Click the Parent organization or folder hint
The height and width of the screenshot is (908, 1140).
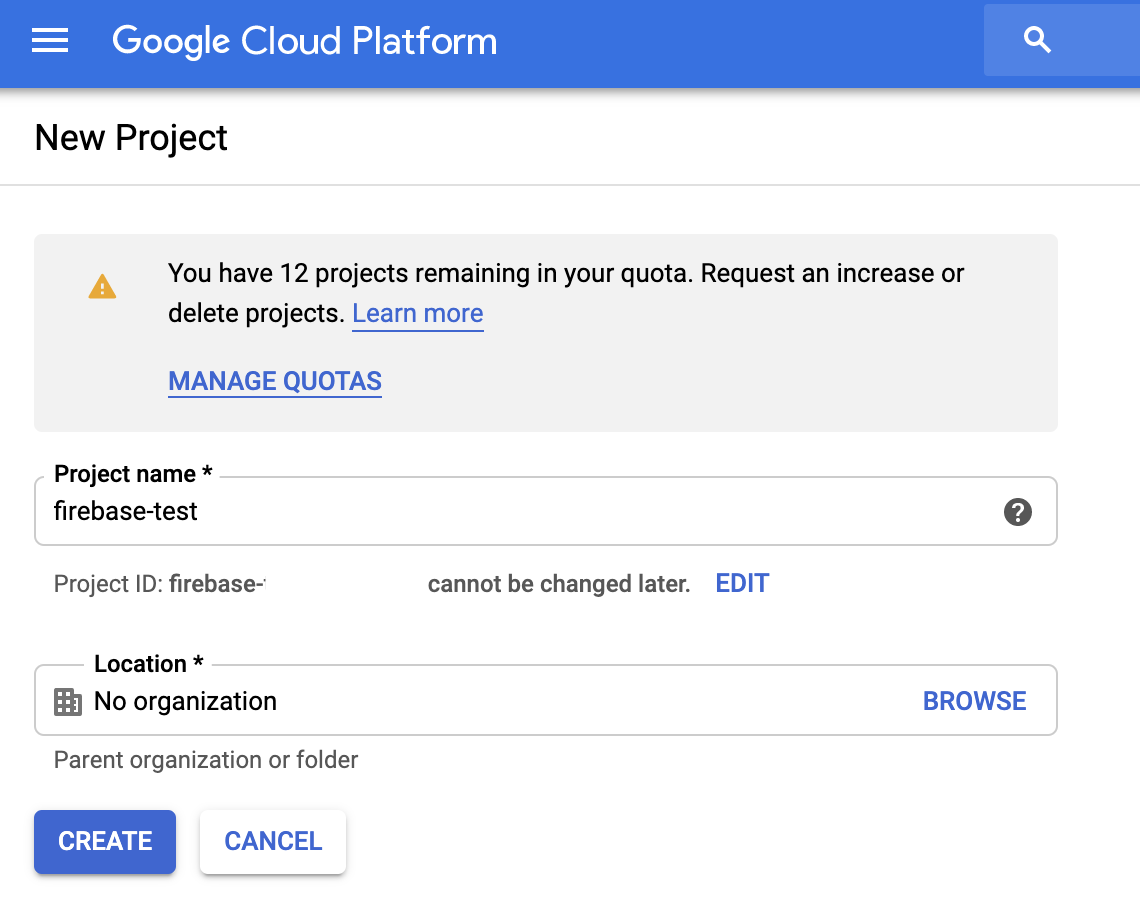(x=205, y=760)
